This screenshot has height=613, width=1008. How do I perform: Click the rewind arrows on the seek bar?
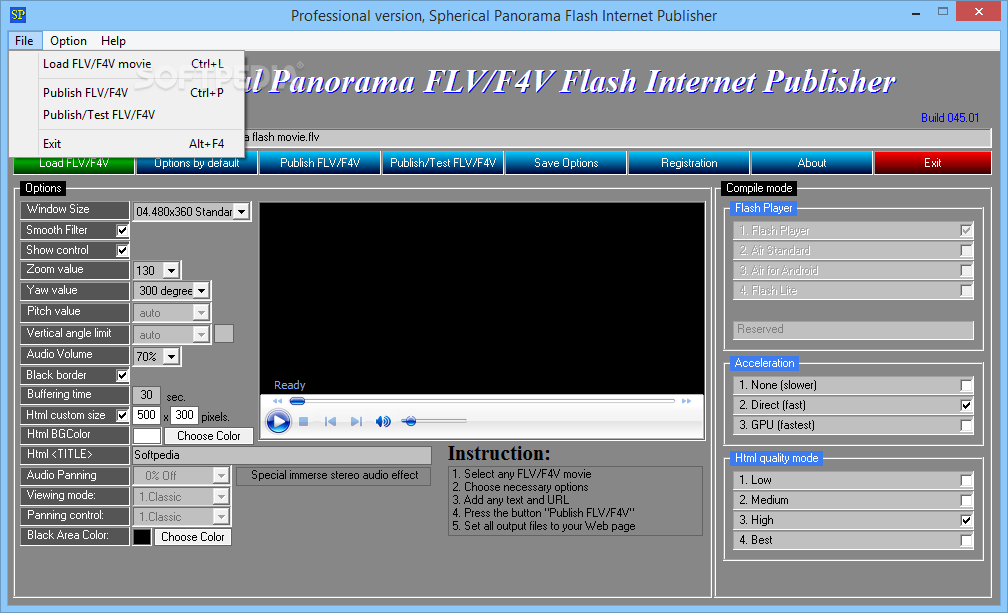(x=278, y=401)
